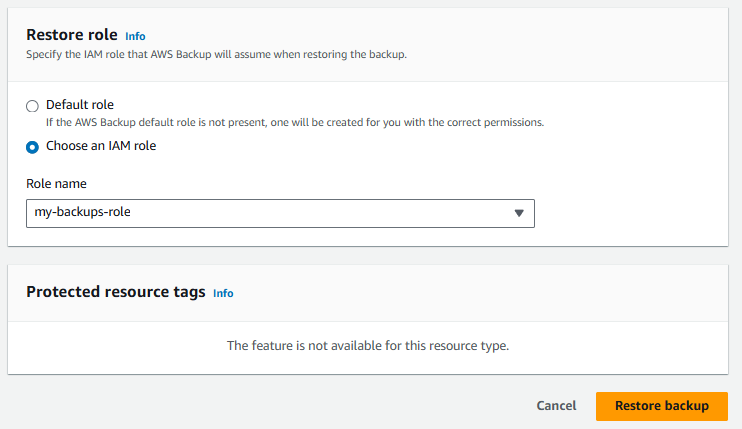Click the IAM role description under Restore role
The width and height of the screenshot is (742, 429).
point(216,54)
